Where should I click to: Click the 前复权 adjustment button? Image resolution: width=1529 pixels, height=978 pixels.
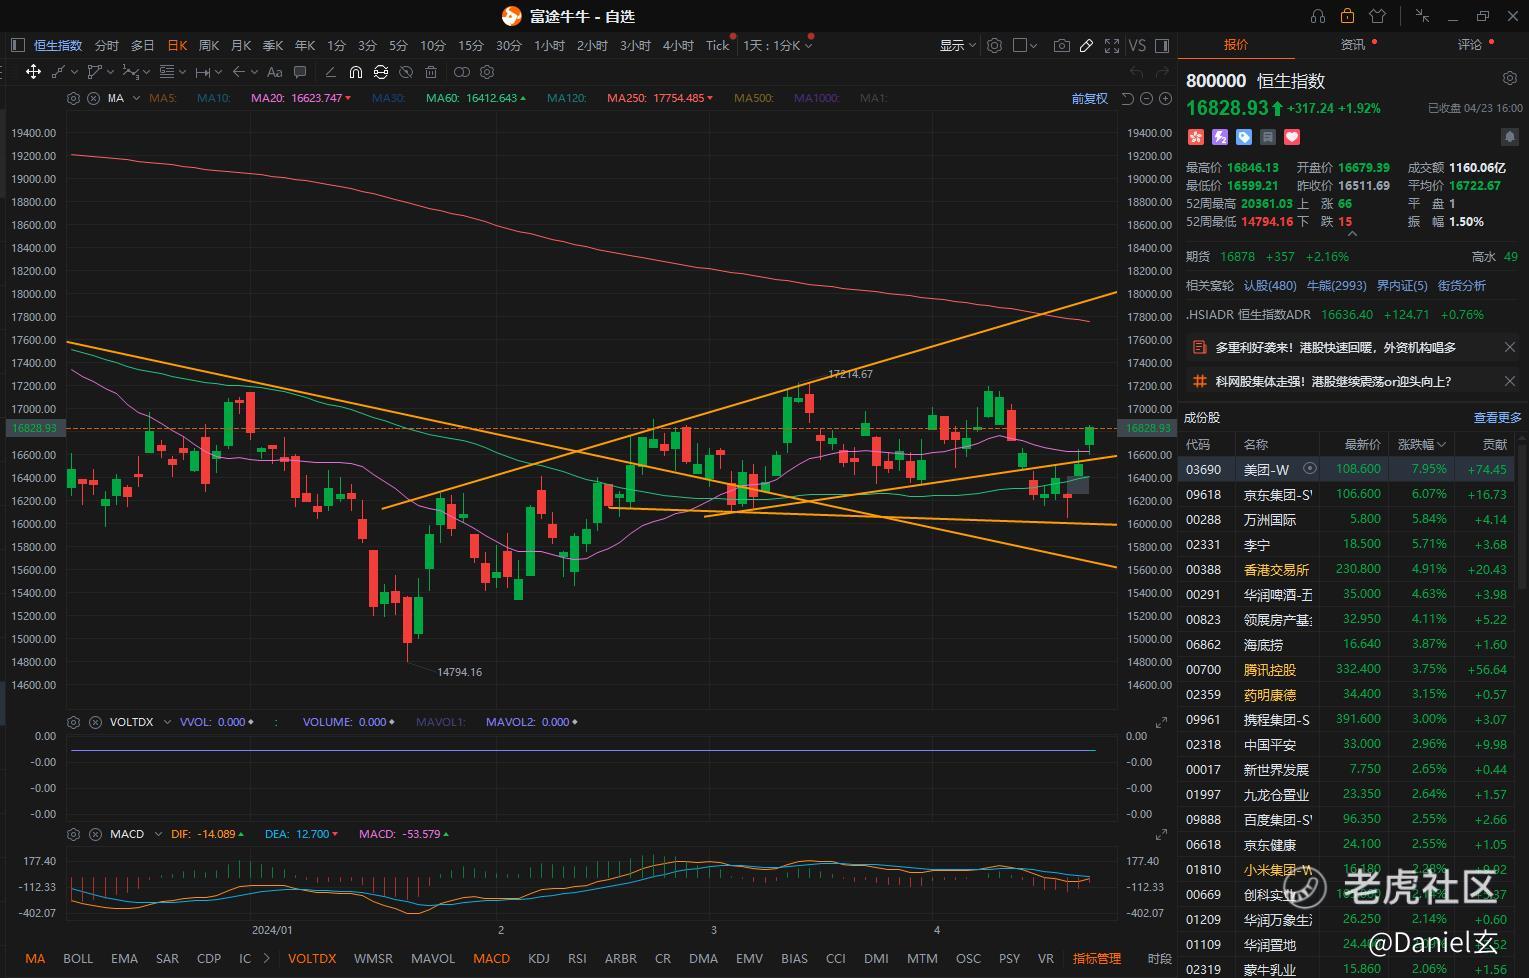click(1089, 98)
